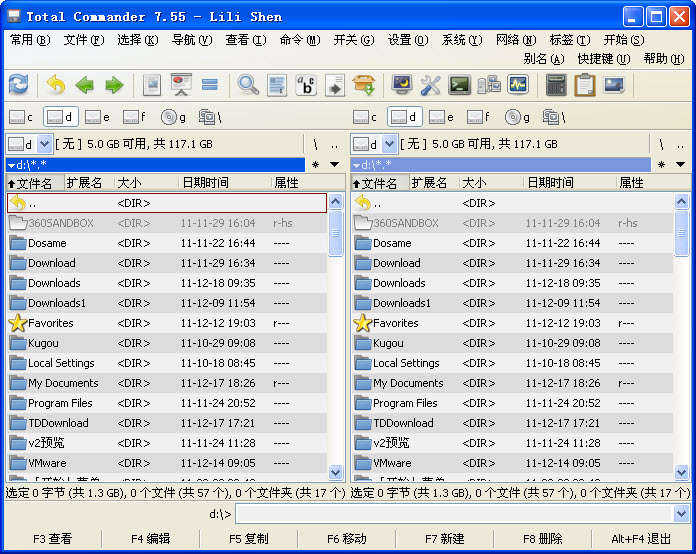Click the clipboard icon in toolbar
Screen dimensions: 696x554
coord(584,85)
